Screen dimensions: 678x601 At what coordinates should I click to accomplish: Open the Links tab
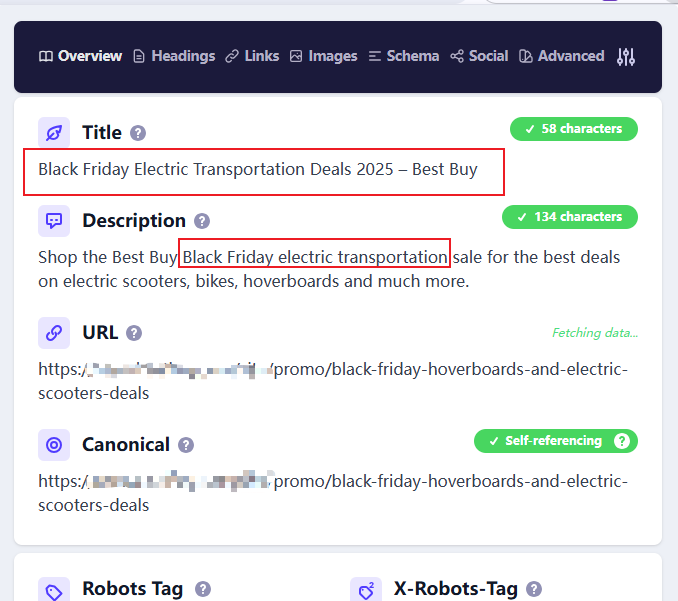252,56
